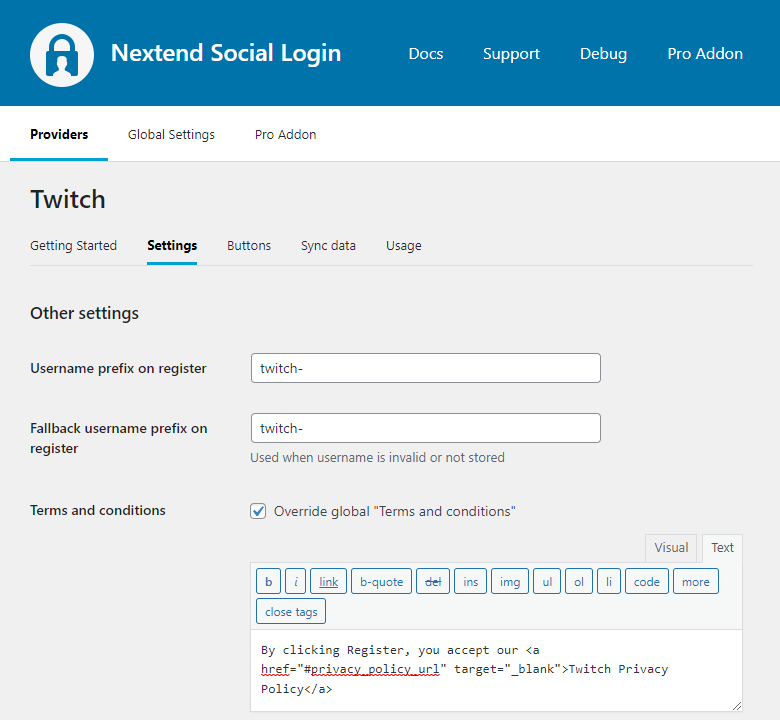Click the Username prefix on register field
Screen dimensions: 780x720
[x=425, y=368]
